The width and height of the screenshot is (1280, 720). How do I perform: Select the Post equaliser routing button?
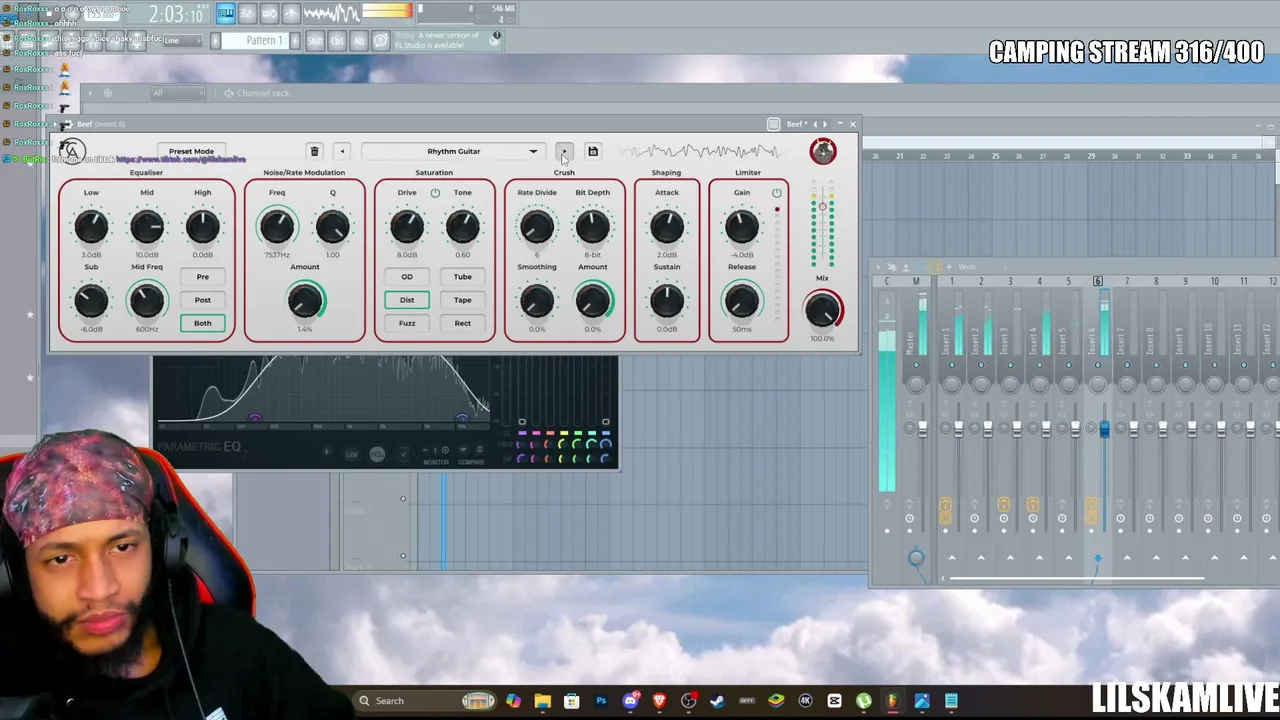203,300
